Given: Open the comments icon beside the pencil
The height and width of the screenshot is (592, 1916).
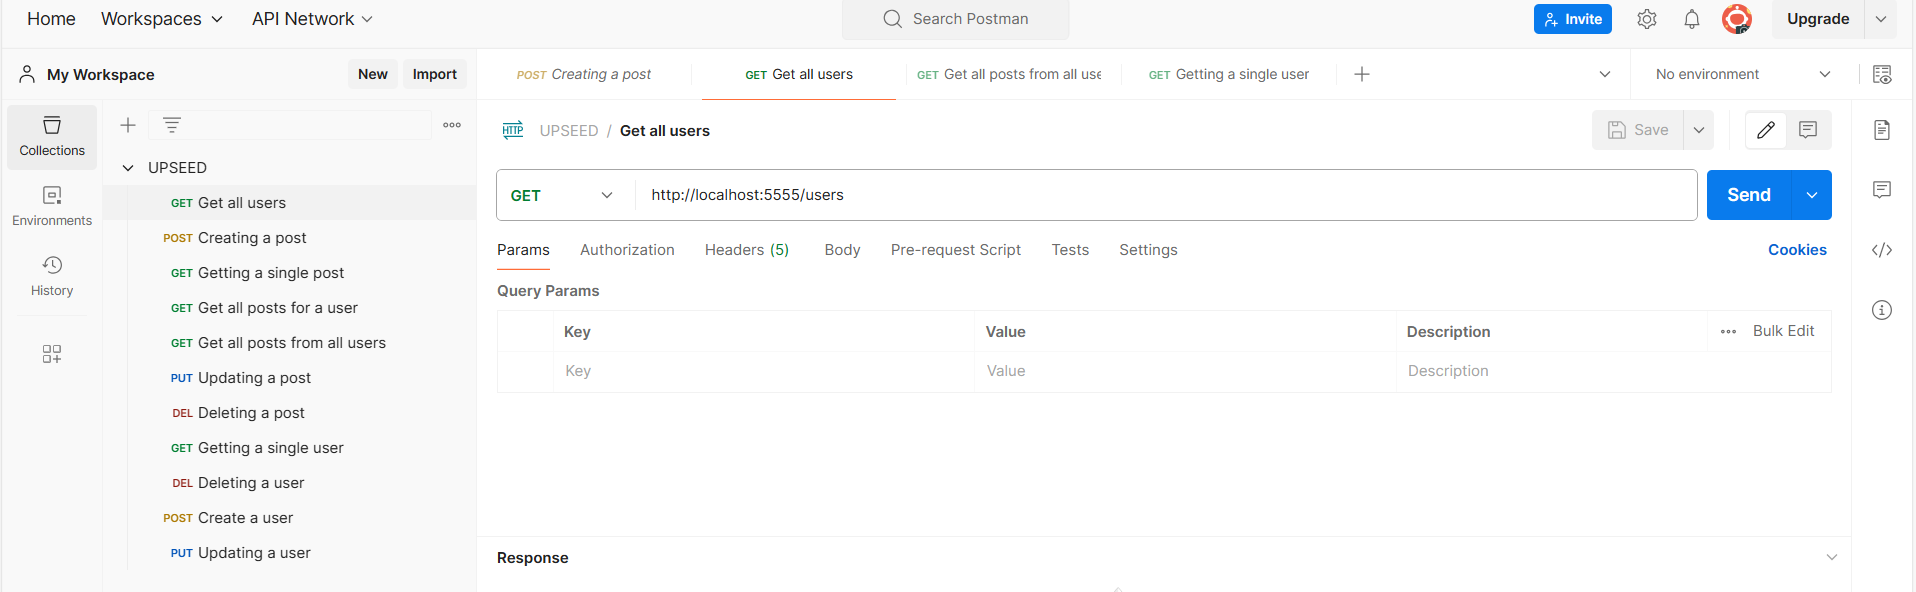Looking at the screenshot, I should [x=1808, y=130].
